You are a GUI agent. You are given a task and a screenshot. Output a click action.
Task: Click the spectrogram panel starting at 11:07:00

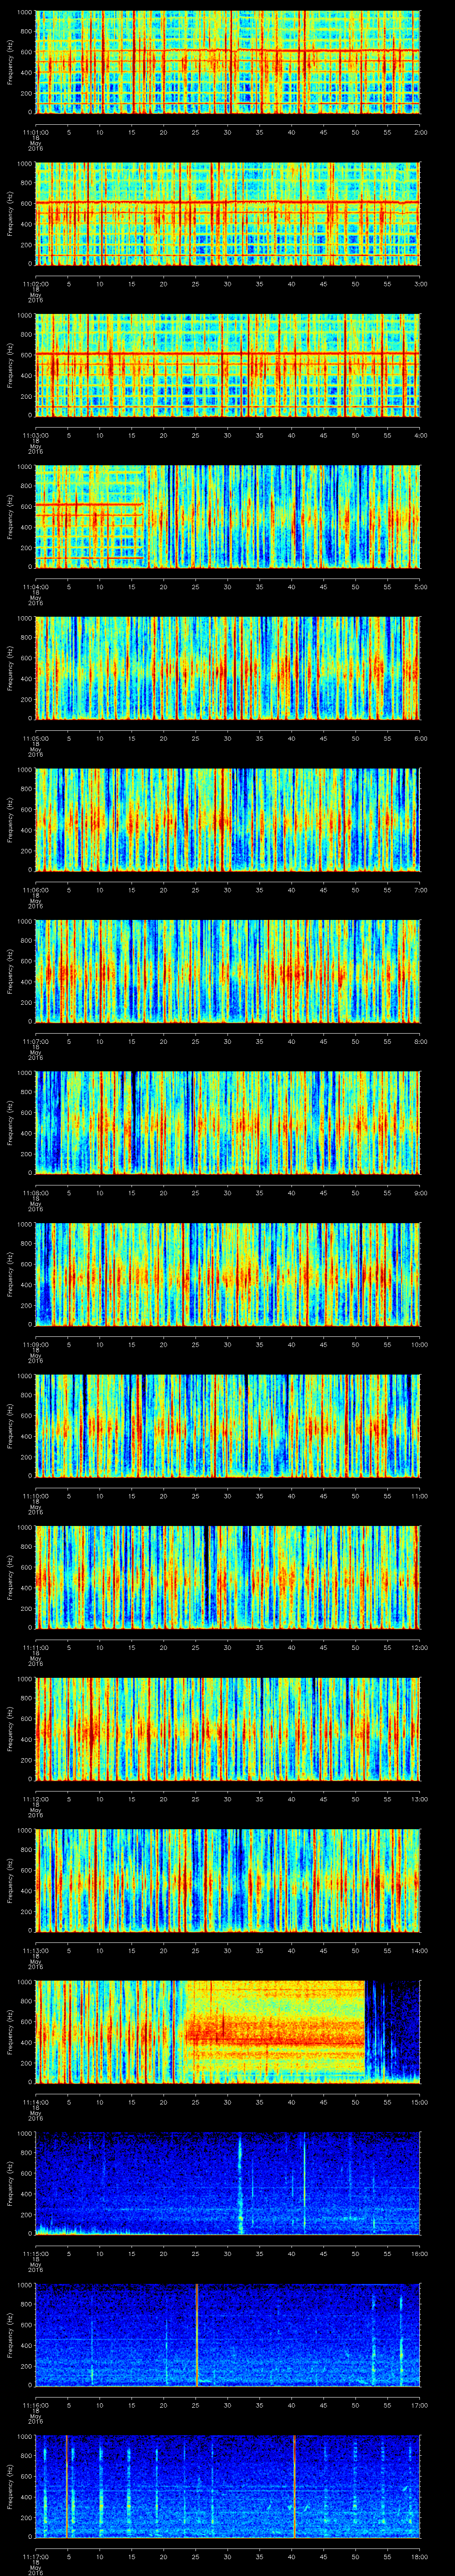(x=228, y=971)
